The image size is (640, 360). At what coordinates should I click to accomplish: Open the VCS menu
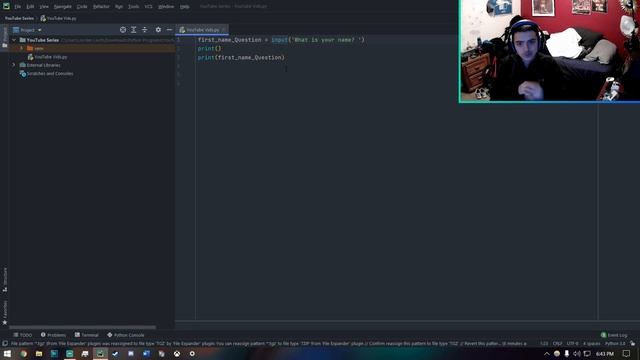[x=148, y=7]
